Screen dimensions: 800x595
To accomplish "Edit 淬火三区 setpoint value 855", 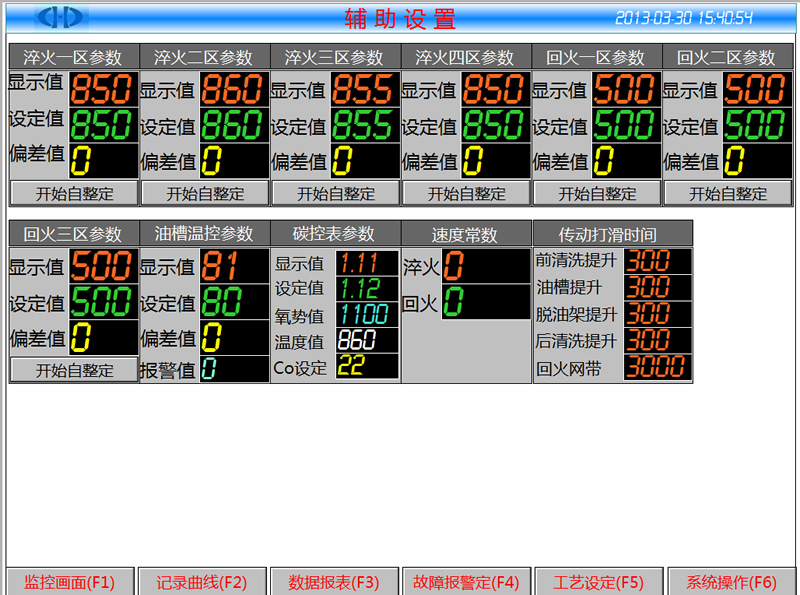I will (365, 125).
